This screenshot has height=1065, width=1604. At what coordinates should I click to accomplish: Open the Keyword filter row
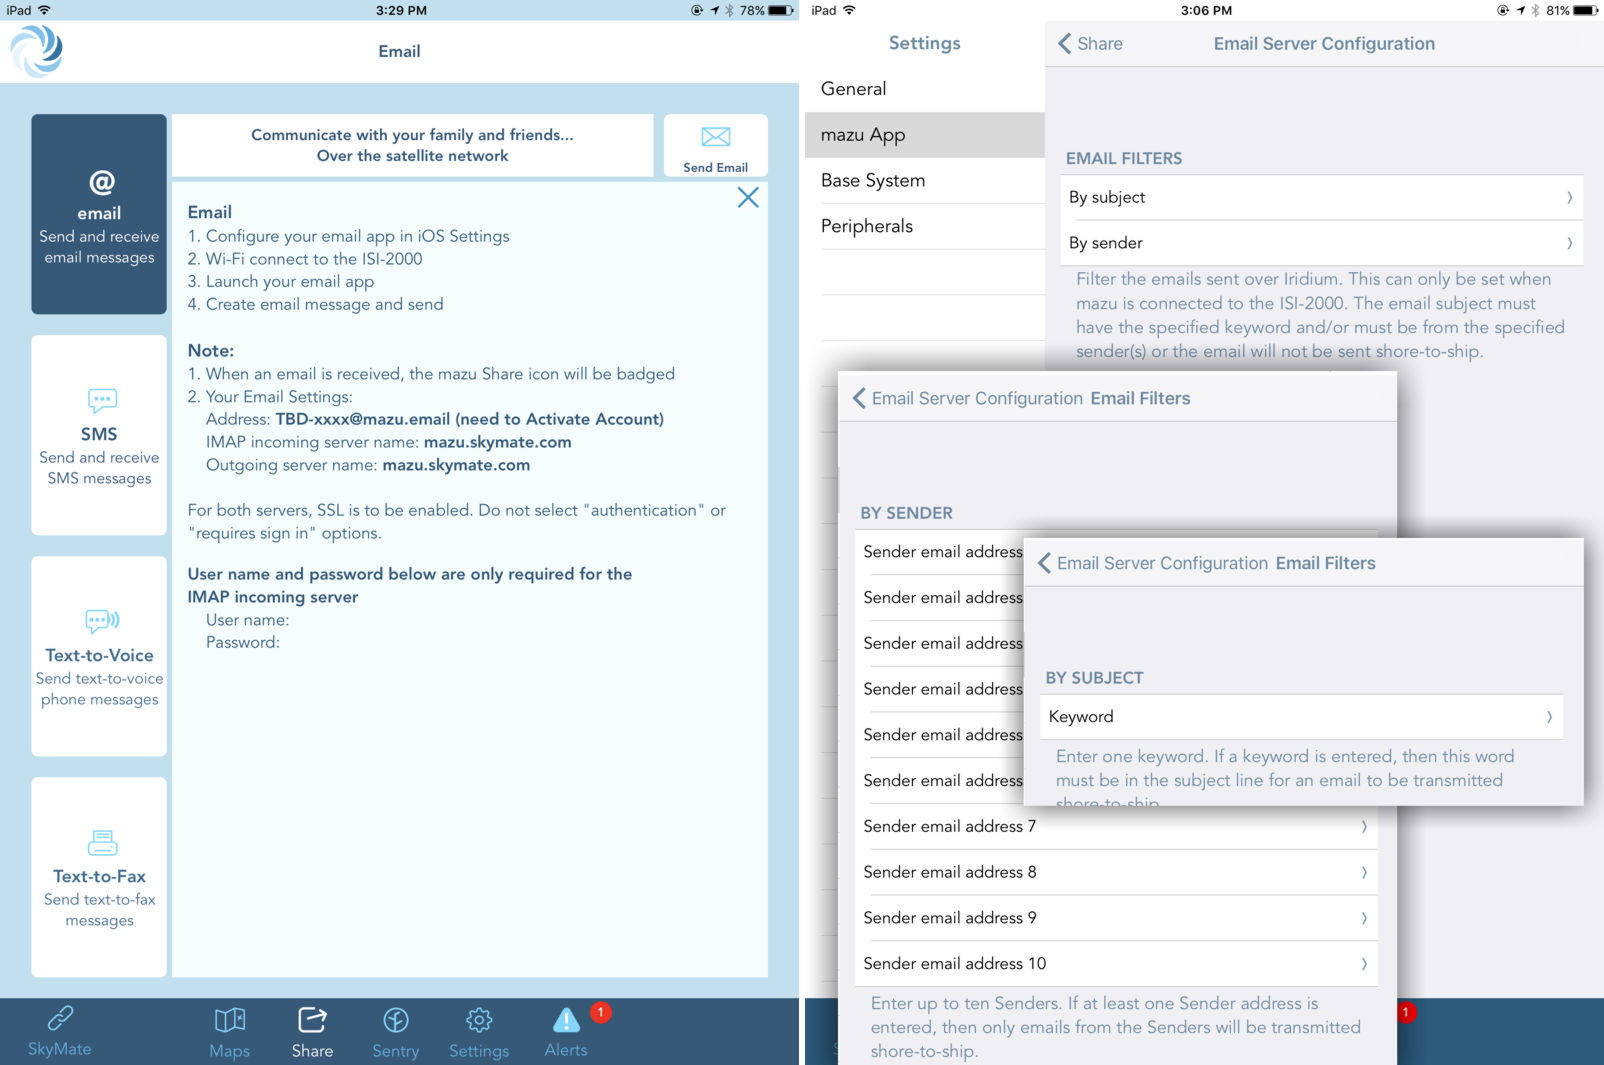tap(1302, 717)
